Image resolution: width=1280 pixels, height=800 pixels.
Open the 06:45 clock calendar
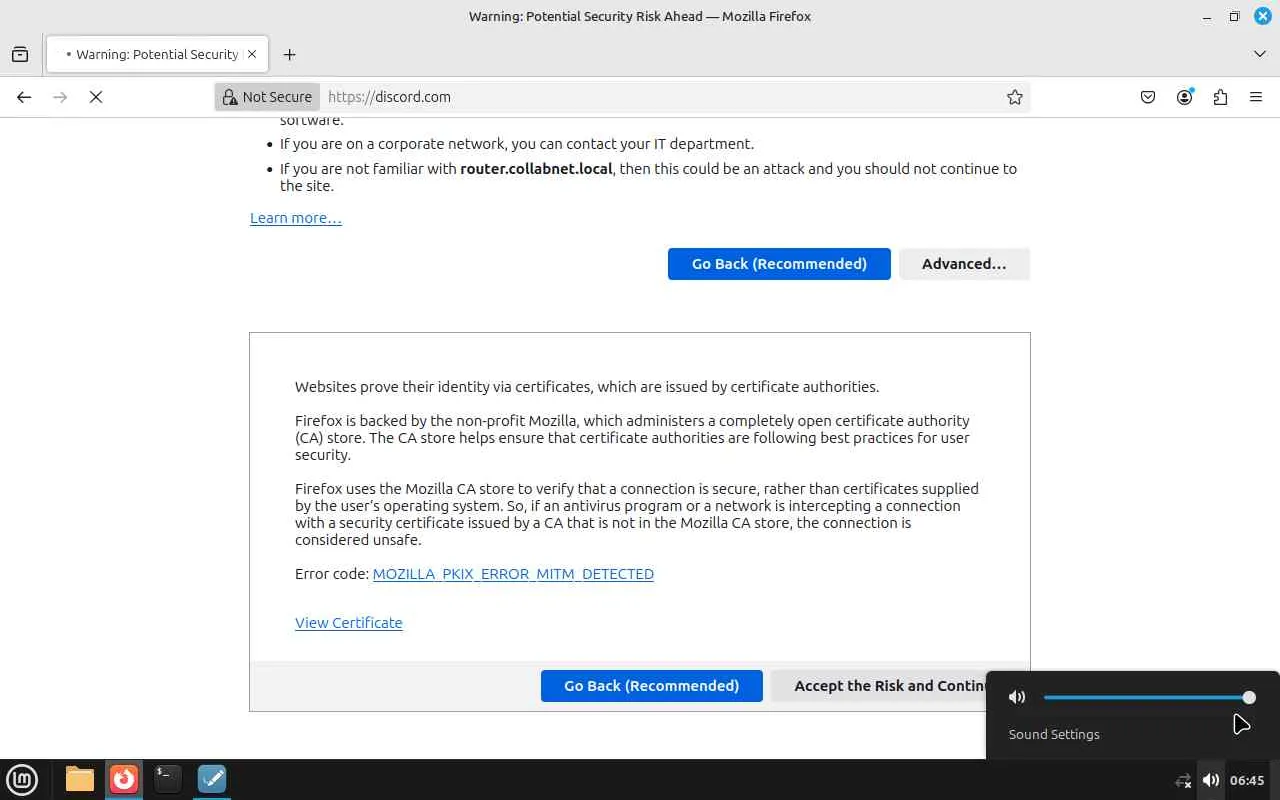coord(1247,780)
